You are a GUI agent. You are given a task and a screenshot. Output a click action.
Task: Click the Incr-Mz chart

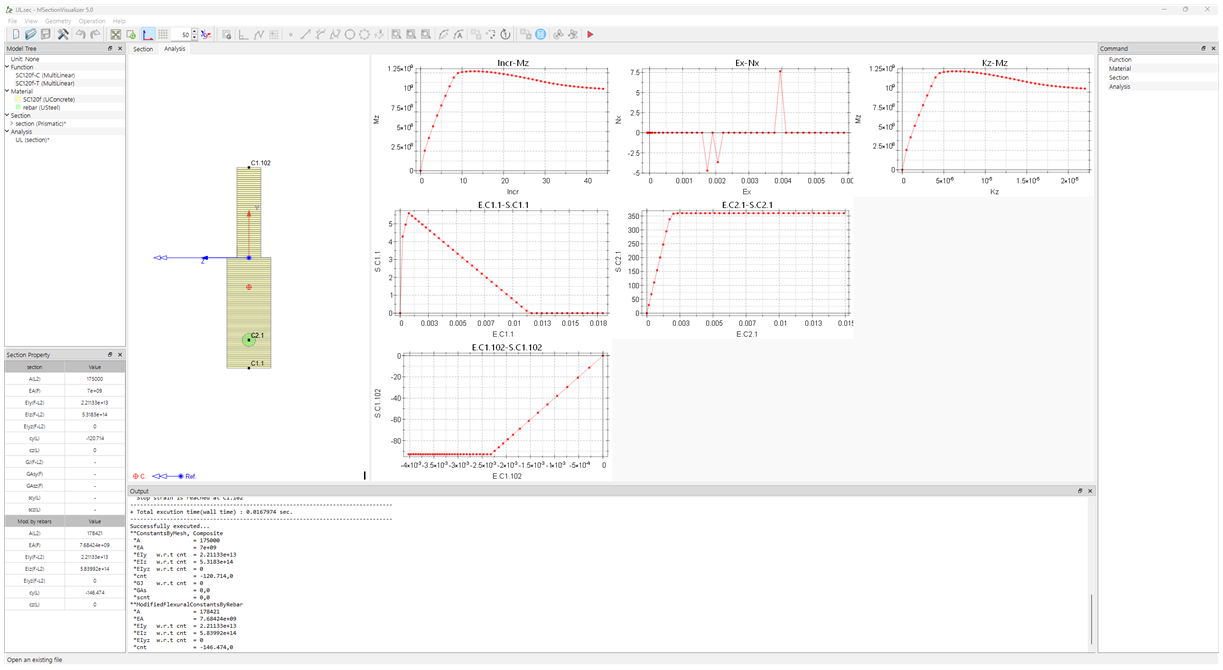[x=491, y=126]
